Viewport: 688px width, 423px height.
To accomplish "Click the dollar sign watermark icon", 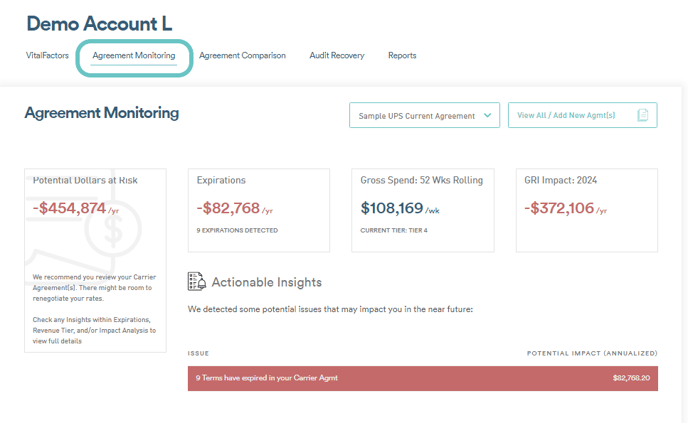I will pos(113,229).
